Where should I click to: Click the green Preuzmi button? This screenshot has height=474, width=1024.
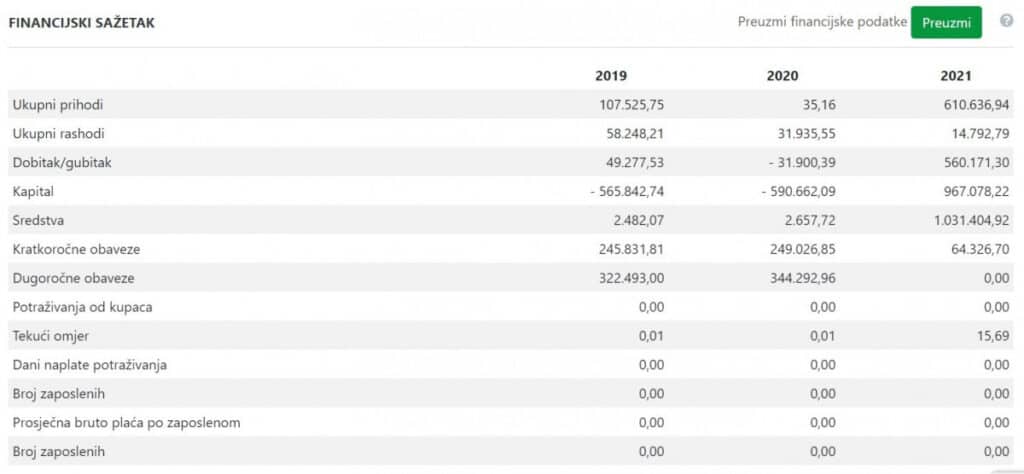[945, 22]
